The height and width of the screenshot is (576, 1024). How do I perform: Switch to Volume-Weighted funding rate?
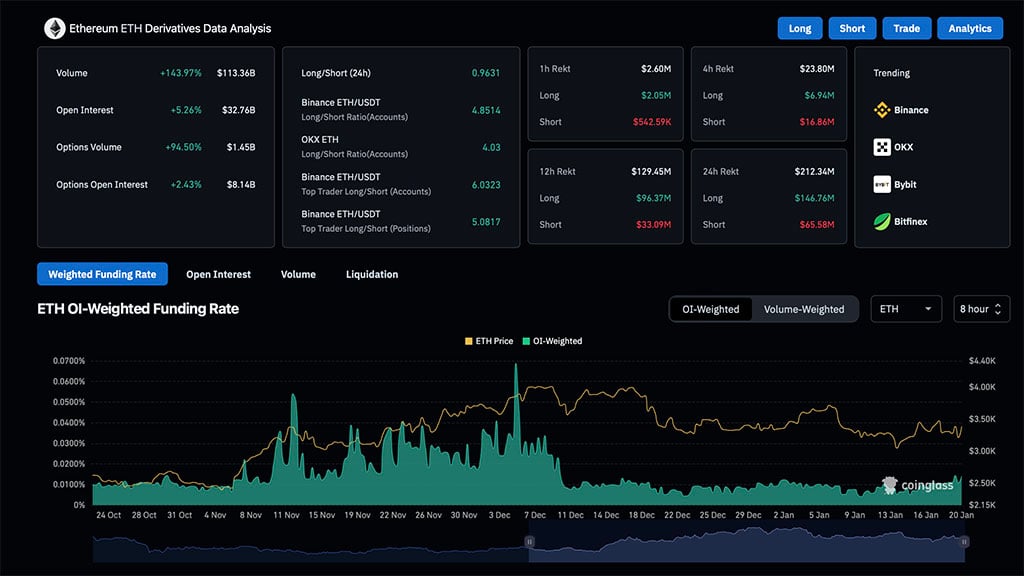(804, 309)
